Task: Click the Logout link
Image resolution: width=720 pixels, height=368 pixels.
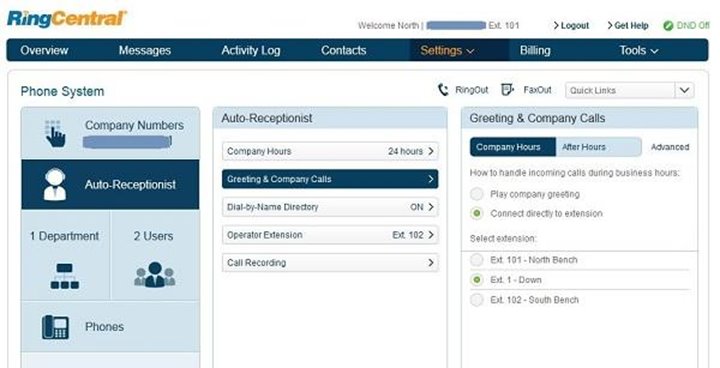Action: [571, 26]
